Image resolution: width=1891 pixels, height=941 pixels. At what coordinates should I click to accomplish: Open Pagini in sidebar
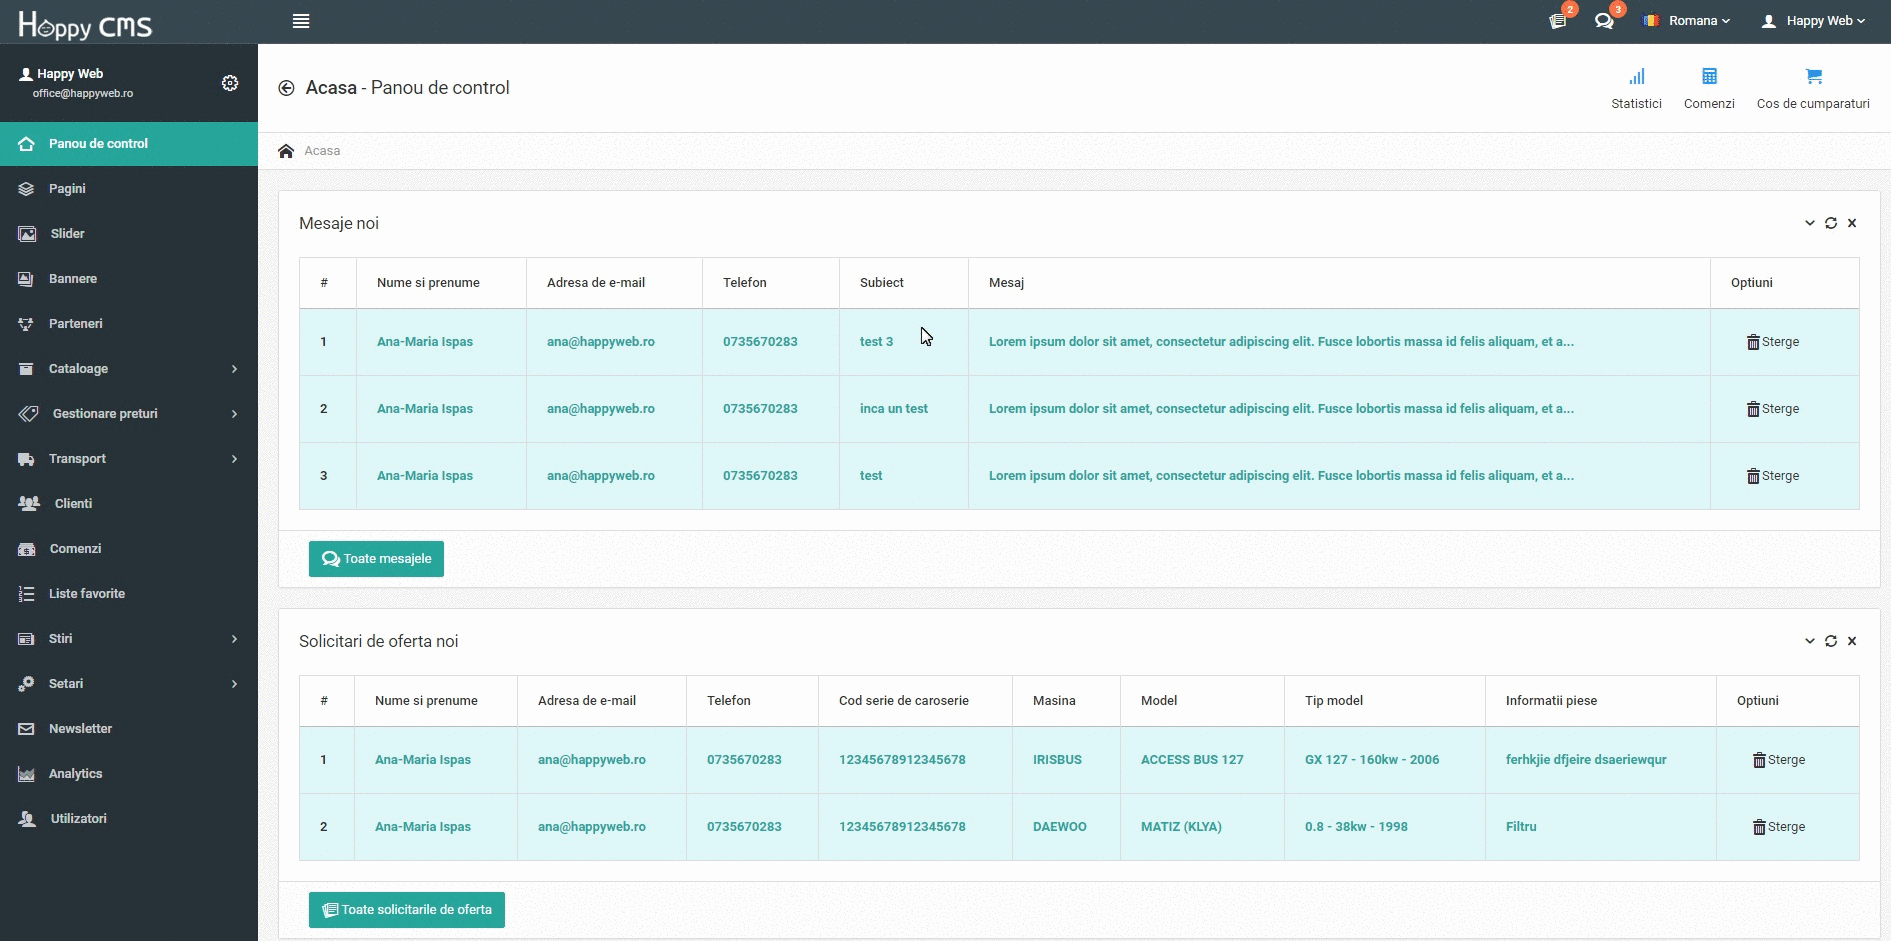(x=129, y=189)
